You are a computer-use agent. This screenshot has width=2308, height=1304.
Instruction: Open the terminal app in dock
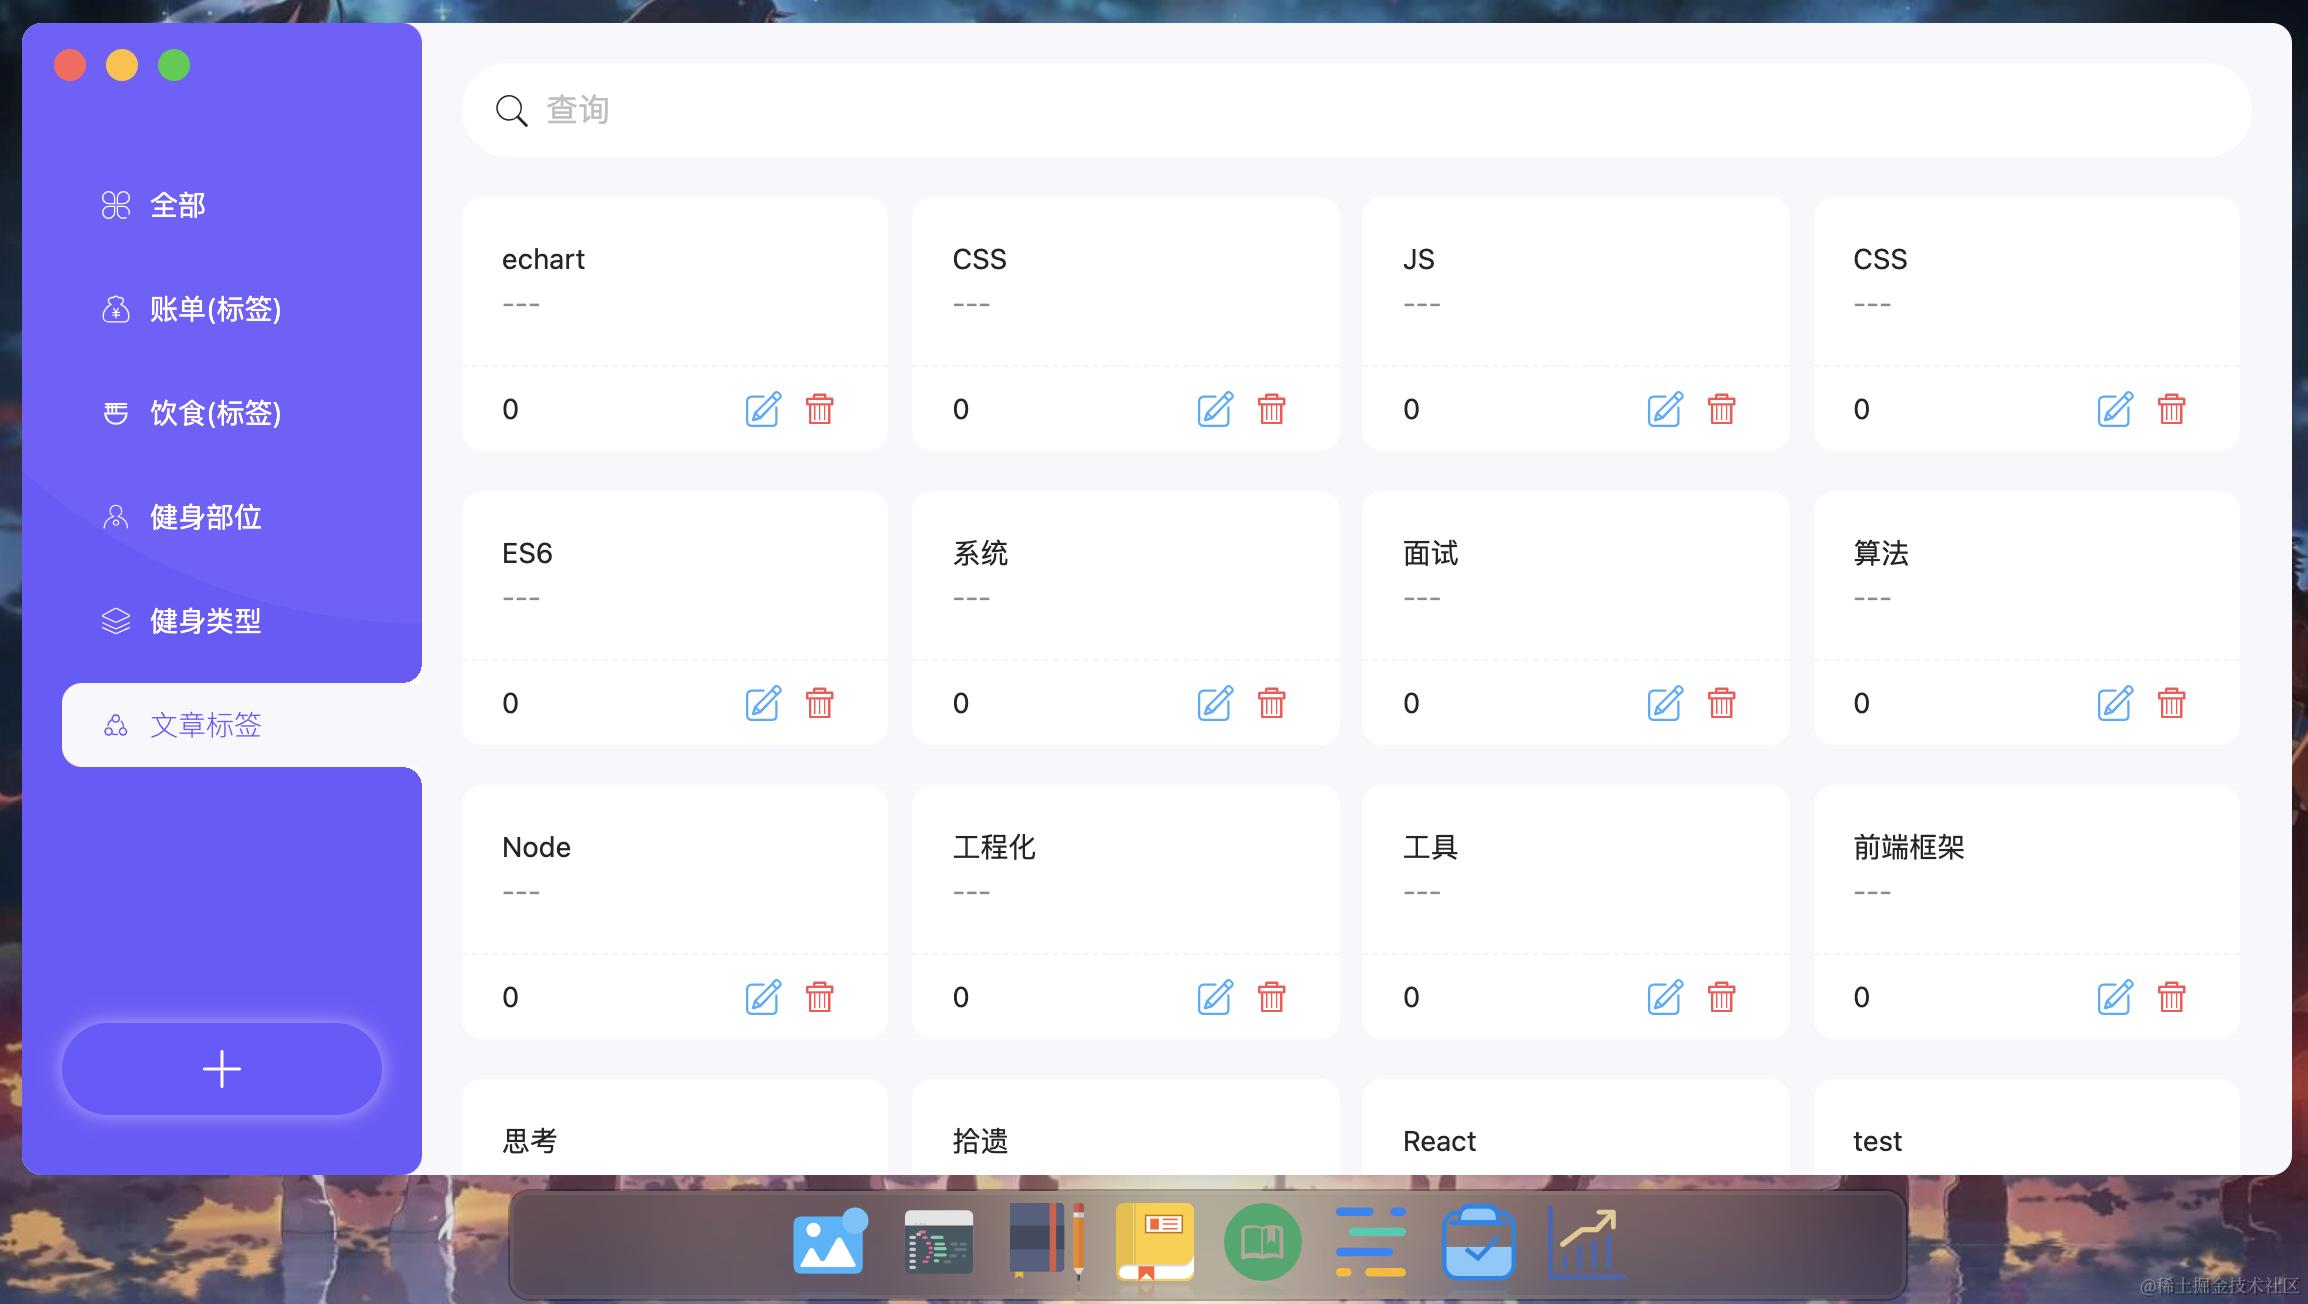(x=938, y=1242)
